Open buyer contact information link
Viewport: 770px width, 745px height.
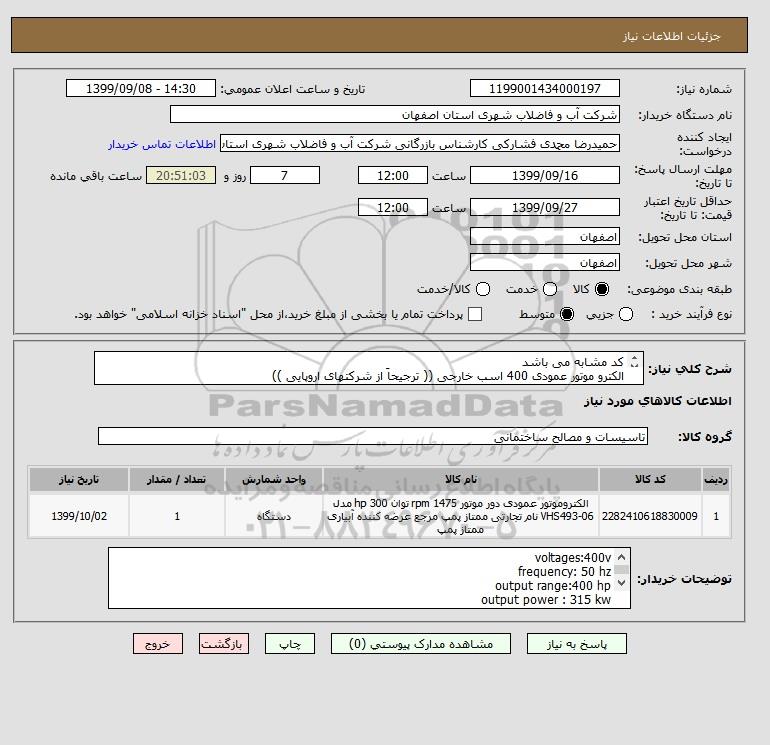[x=162, y=144]
